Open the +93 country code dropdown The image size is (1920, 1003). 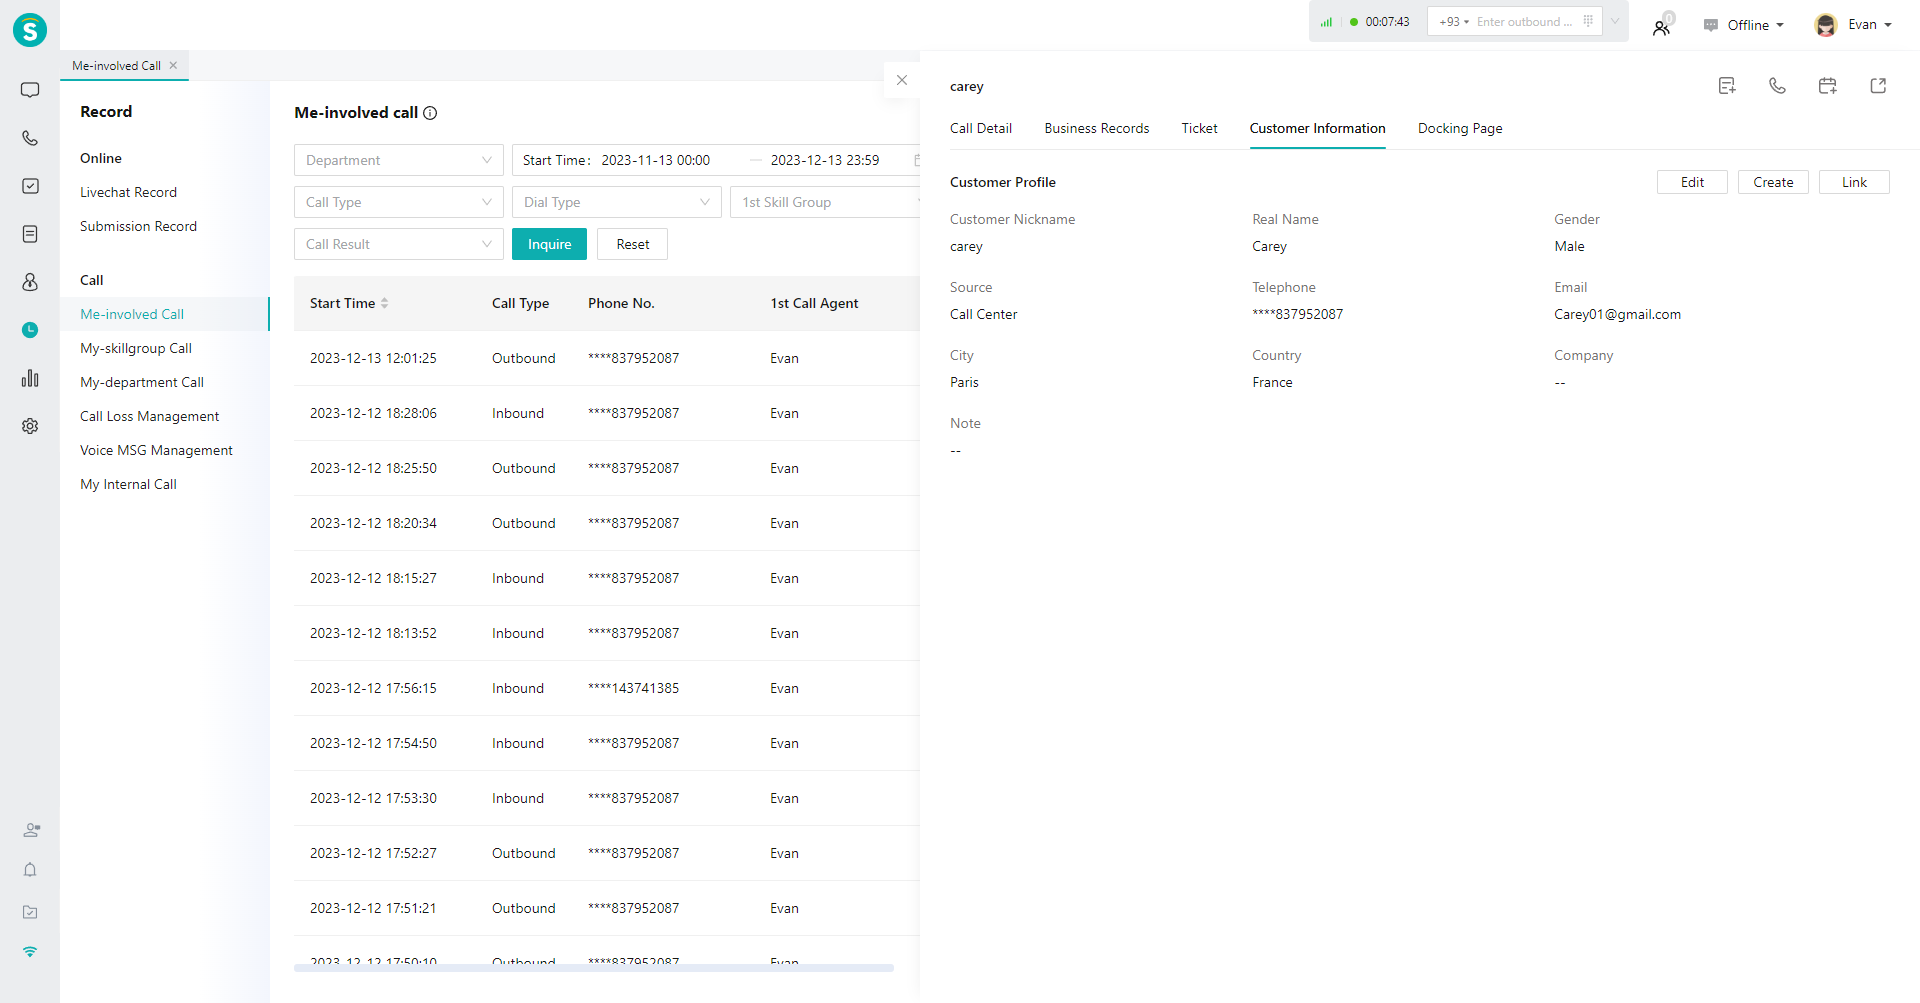pyautogui.click(x=1453, y=22)
